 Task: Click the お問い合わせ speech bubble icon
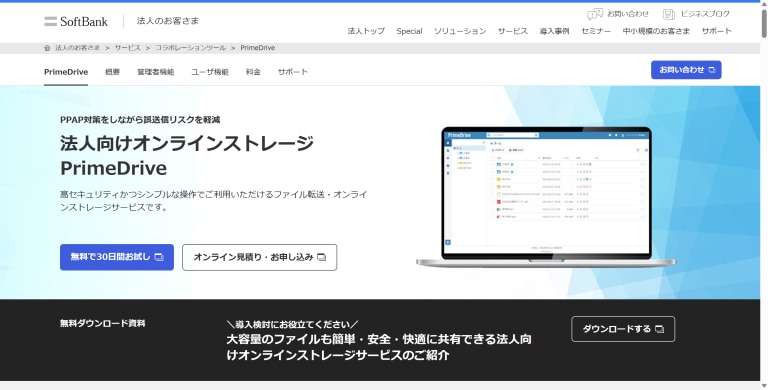(595, 14)
